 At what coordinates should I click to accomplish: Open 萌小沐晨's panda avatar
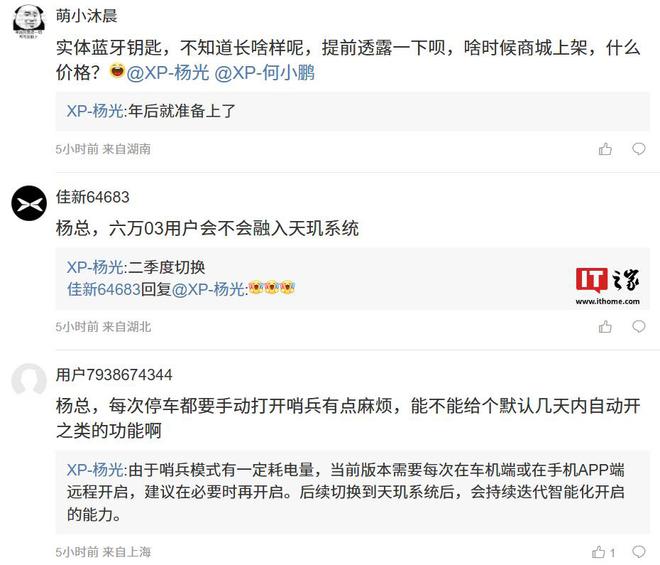point(29,21)
